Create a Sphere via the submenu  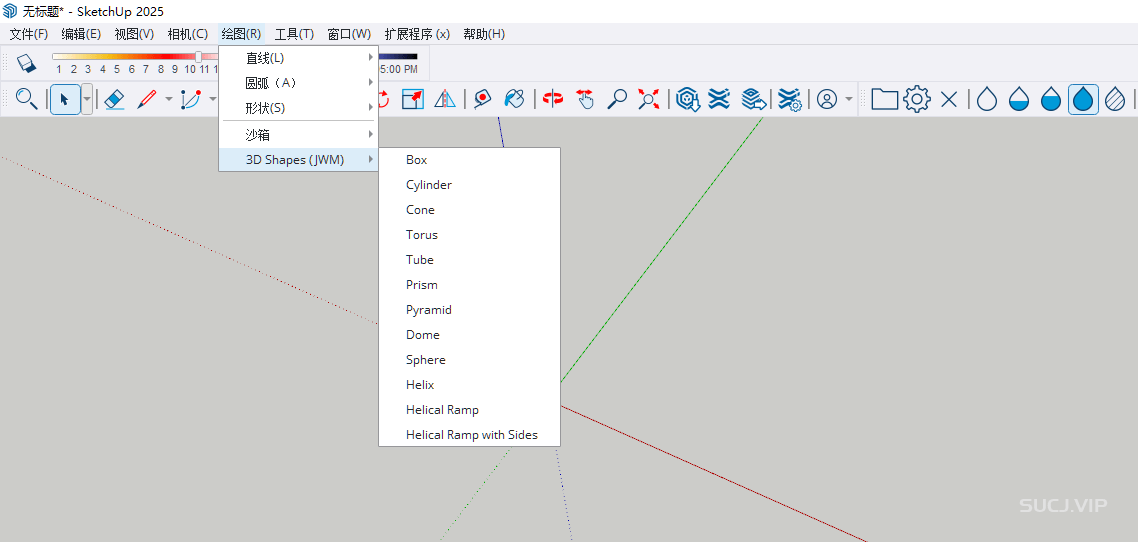(469, 360)
